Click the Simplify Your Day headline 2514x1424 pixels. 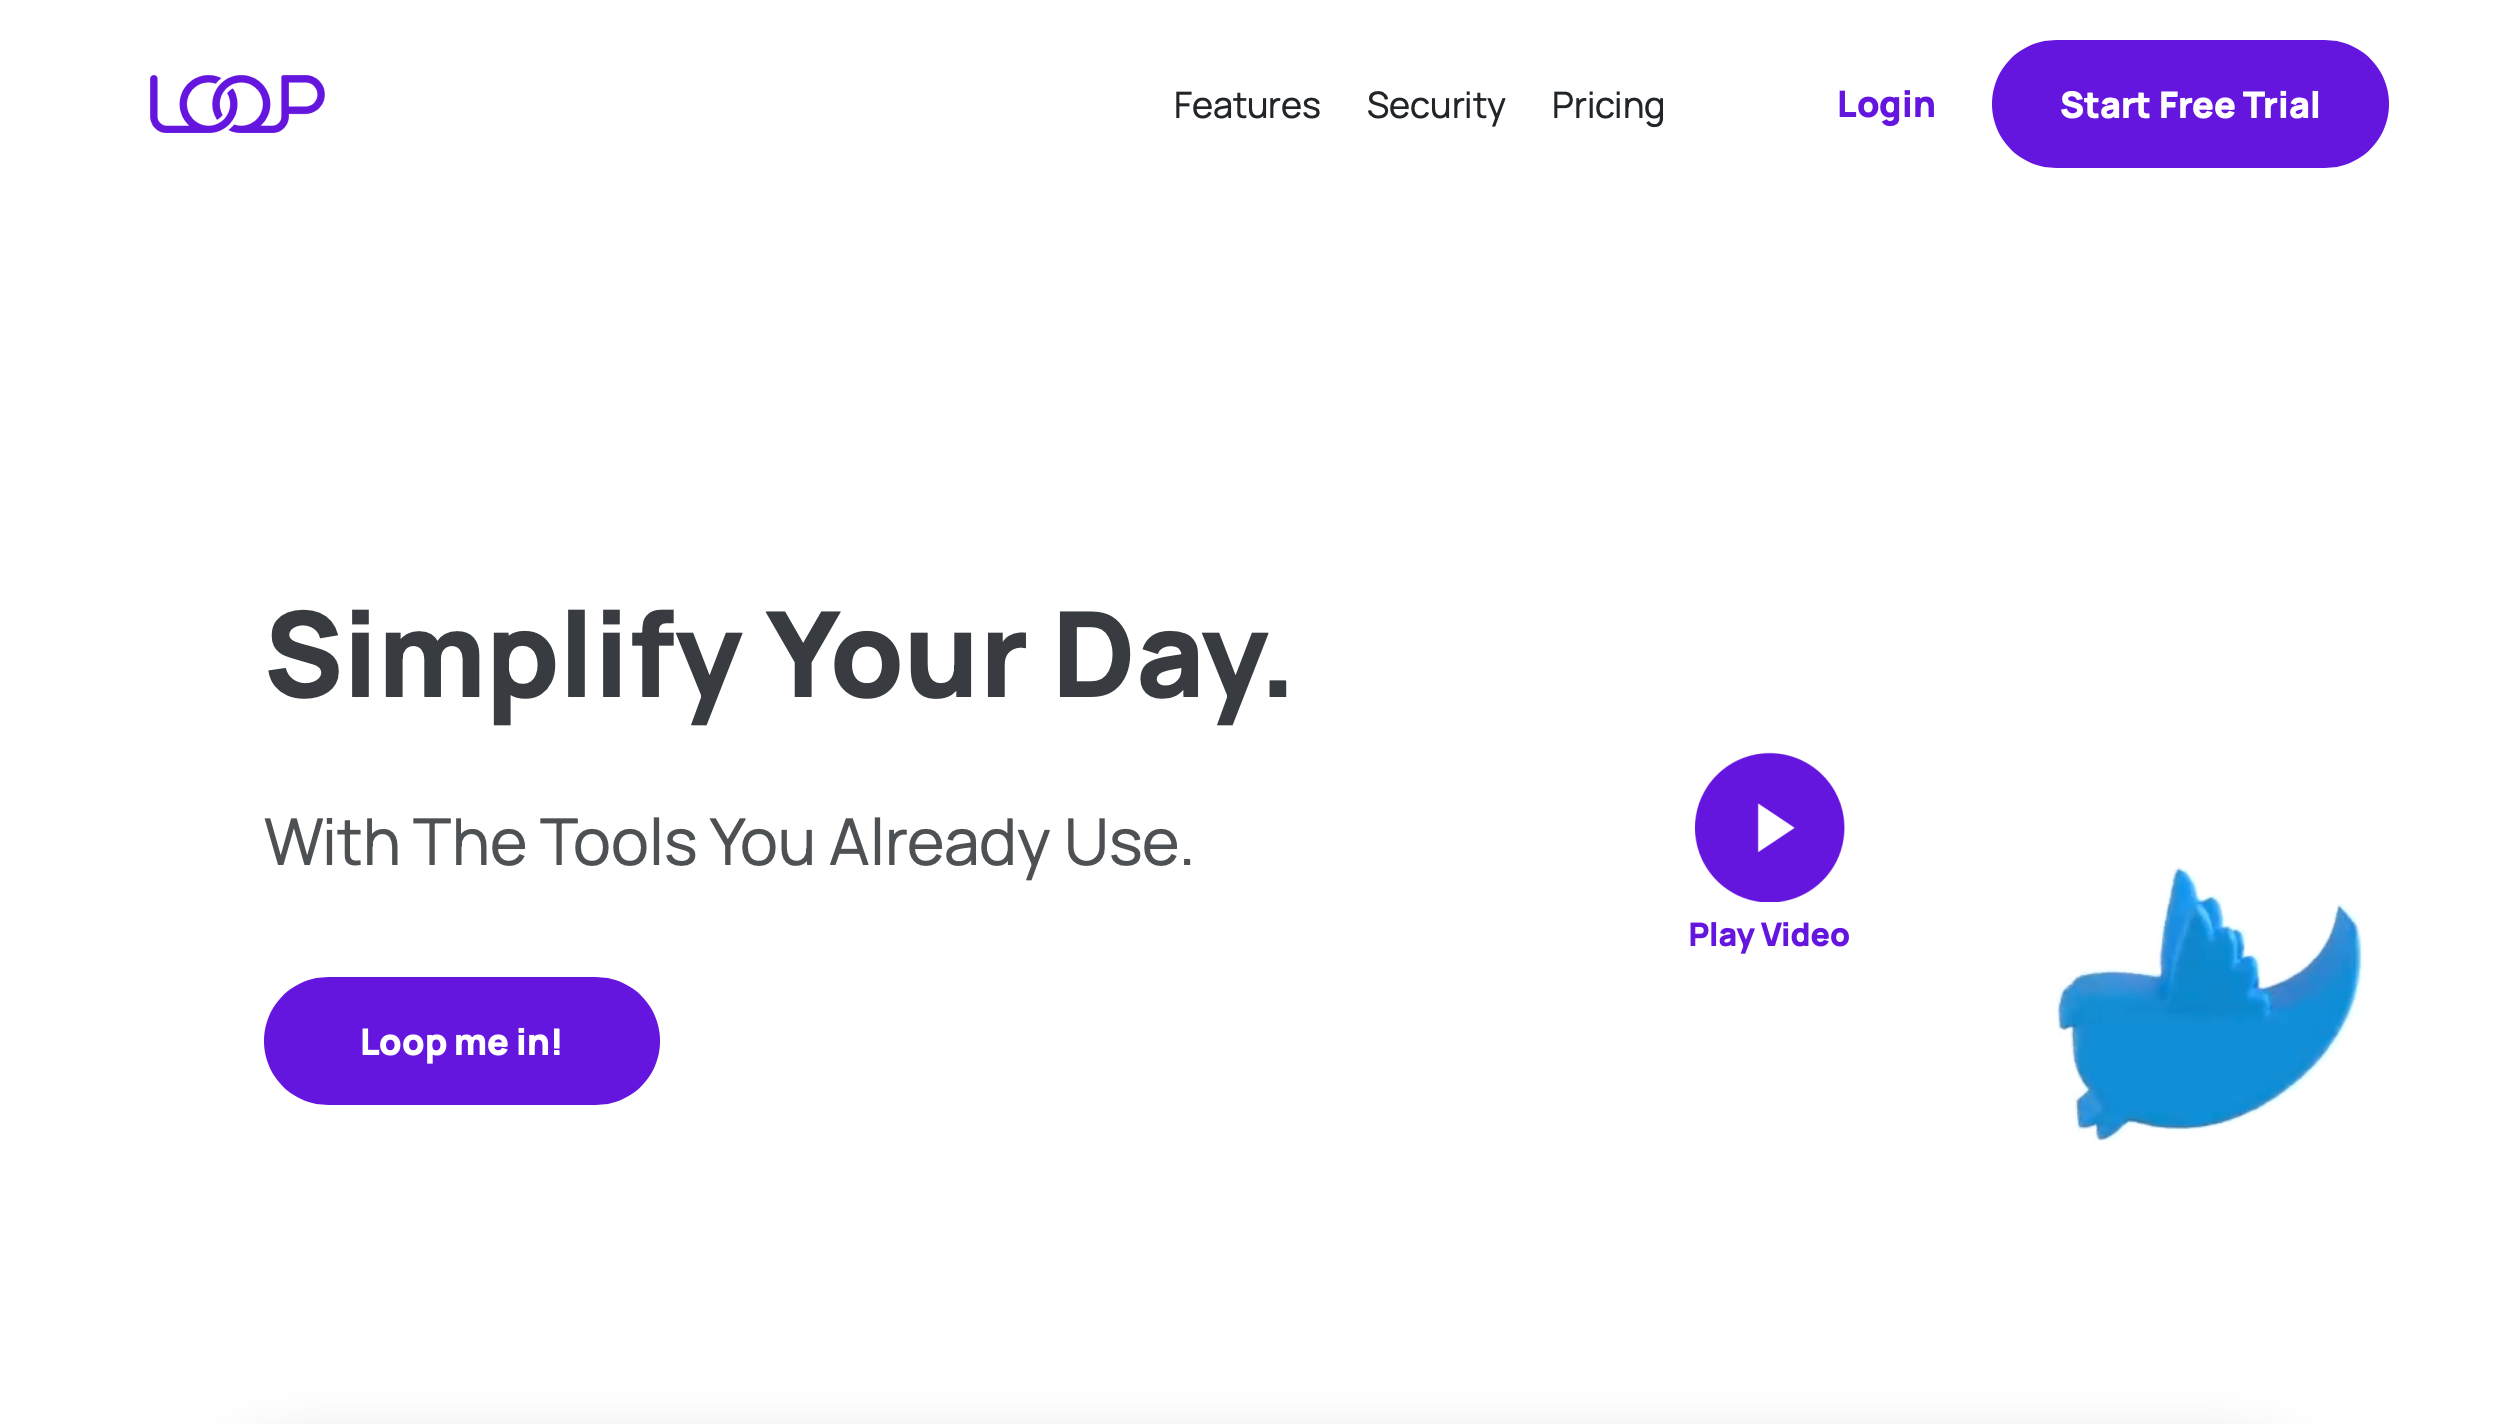(779, 662)
